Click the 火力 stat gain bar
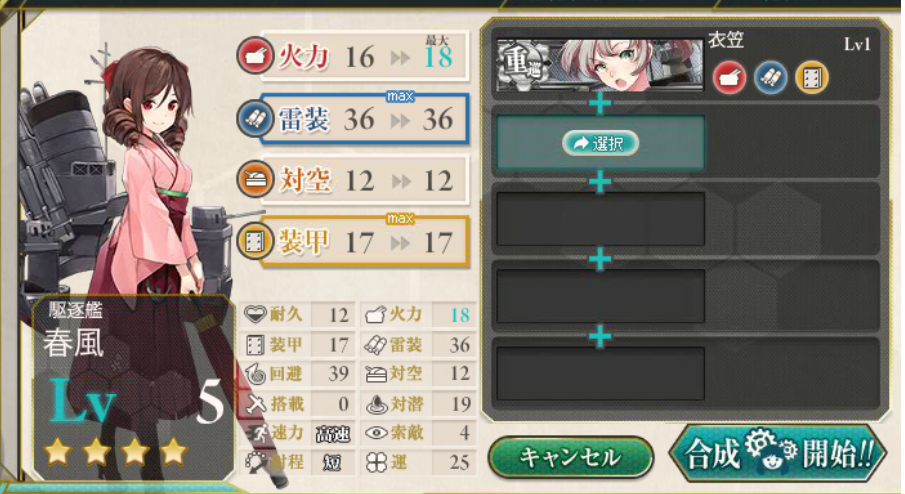Viewport: 905px width, 494px height. coord(364,56)
